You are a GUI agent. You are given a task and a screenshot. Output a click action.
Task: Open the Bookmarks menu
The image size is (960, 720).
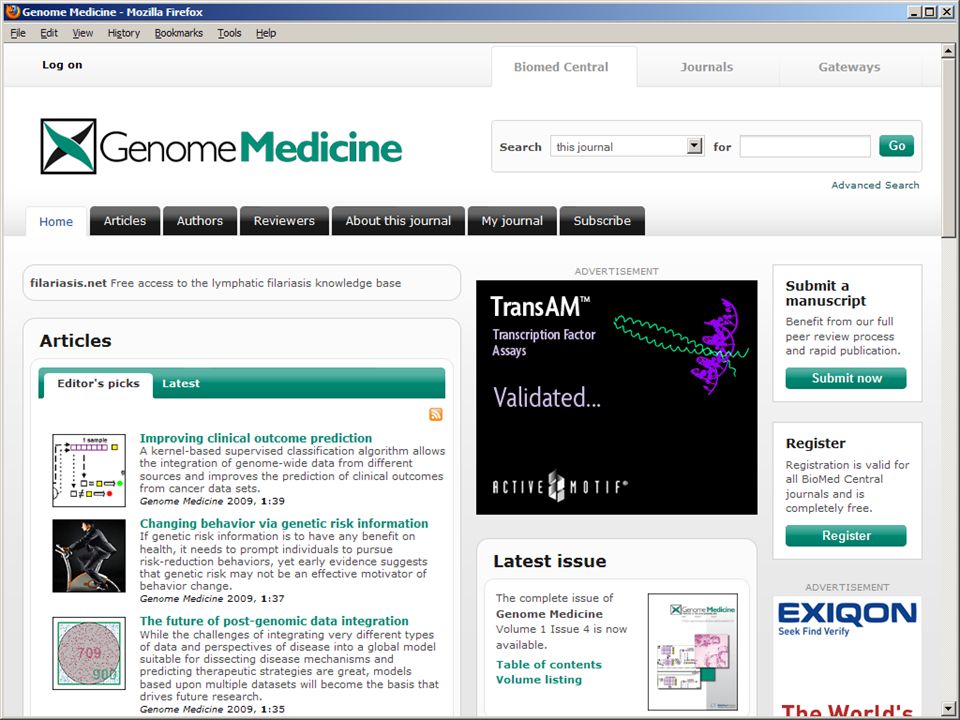tap(178, 33)
